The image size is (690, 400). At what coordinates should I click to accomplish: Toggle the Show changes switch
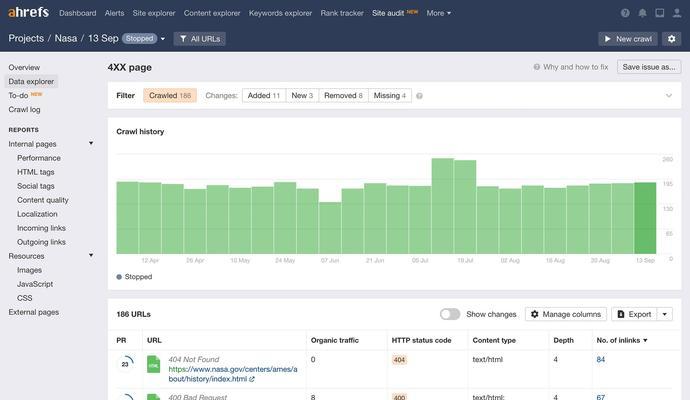[450, 314]
